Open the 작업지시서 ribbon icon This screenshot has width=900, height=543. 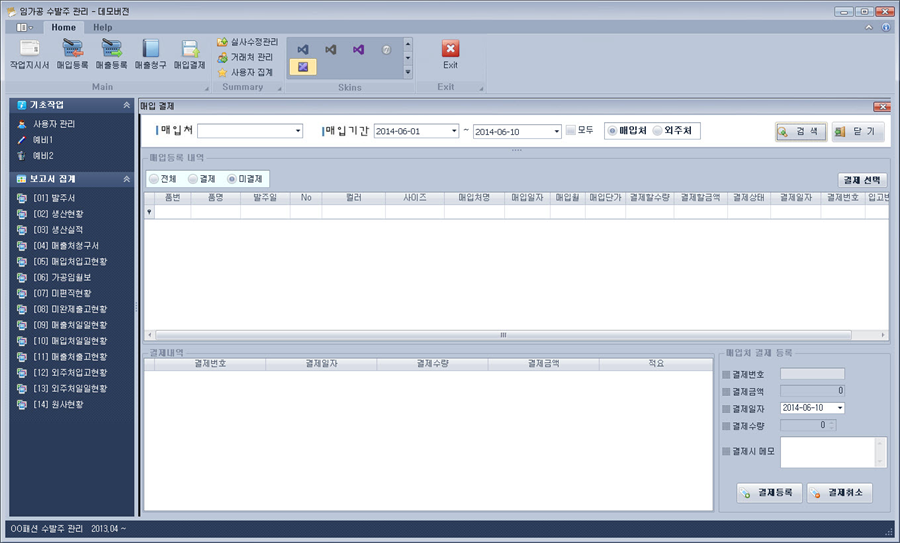[x=30, y=55]
